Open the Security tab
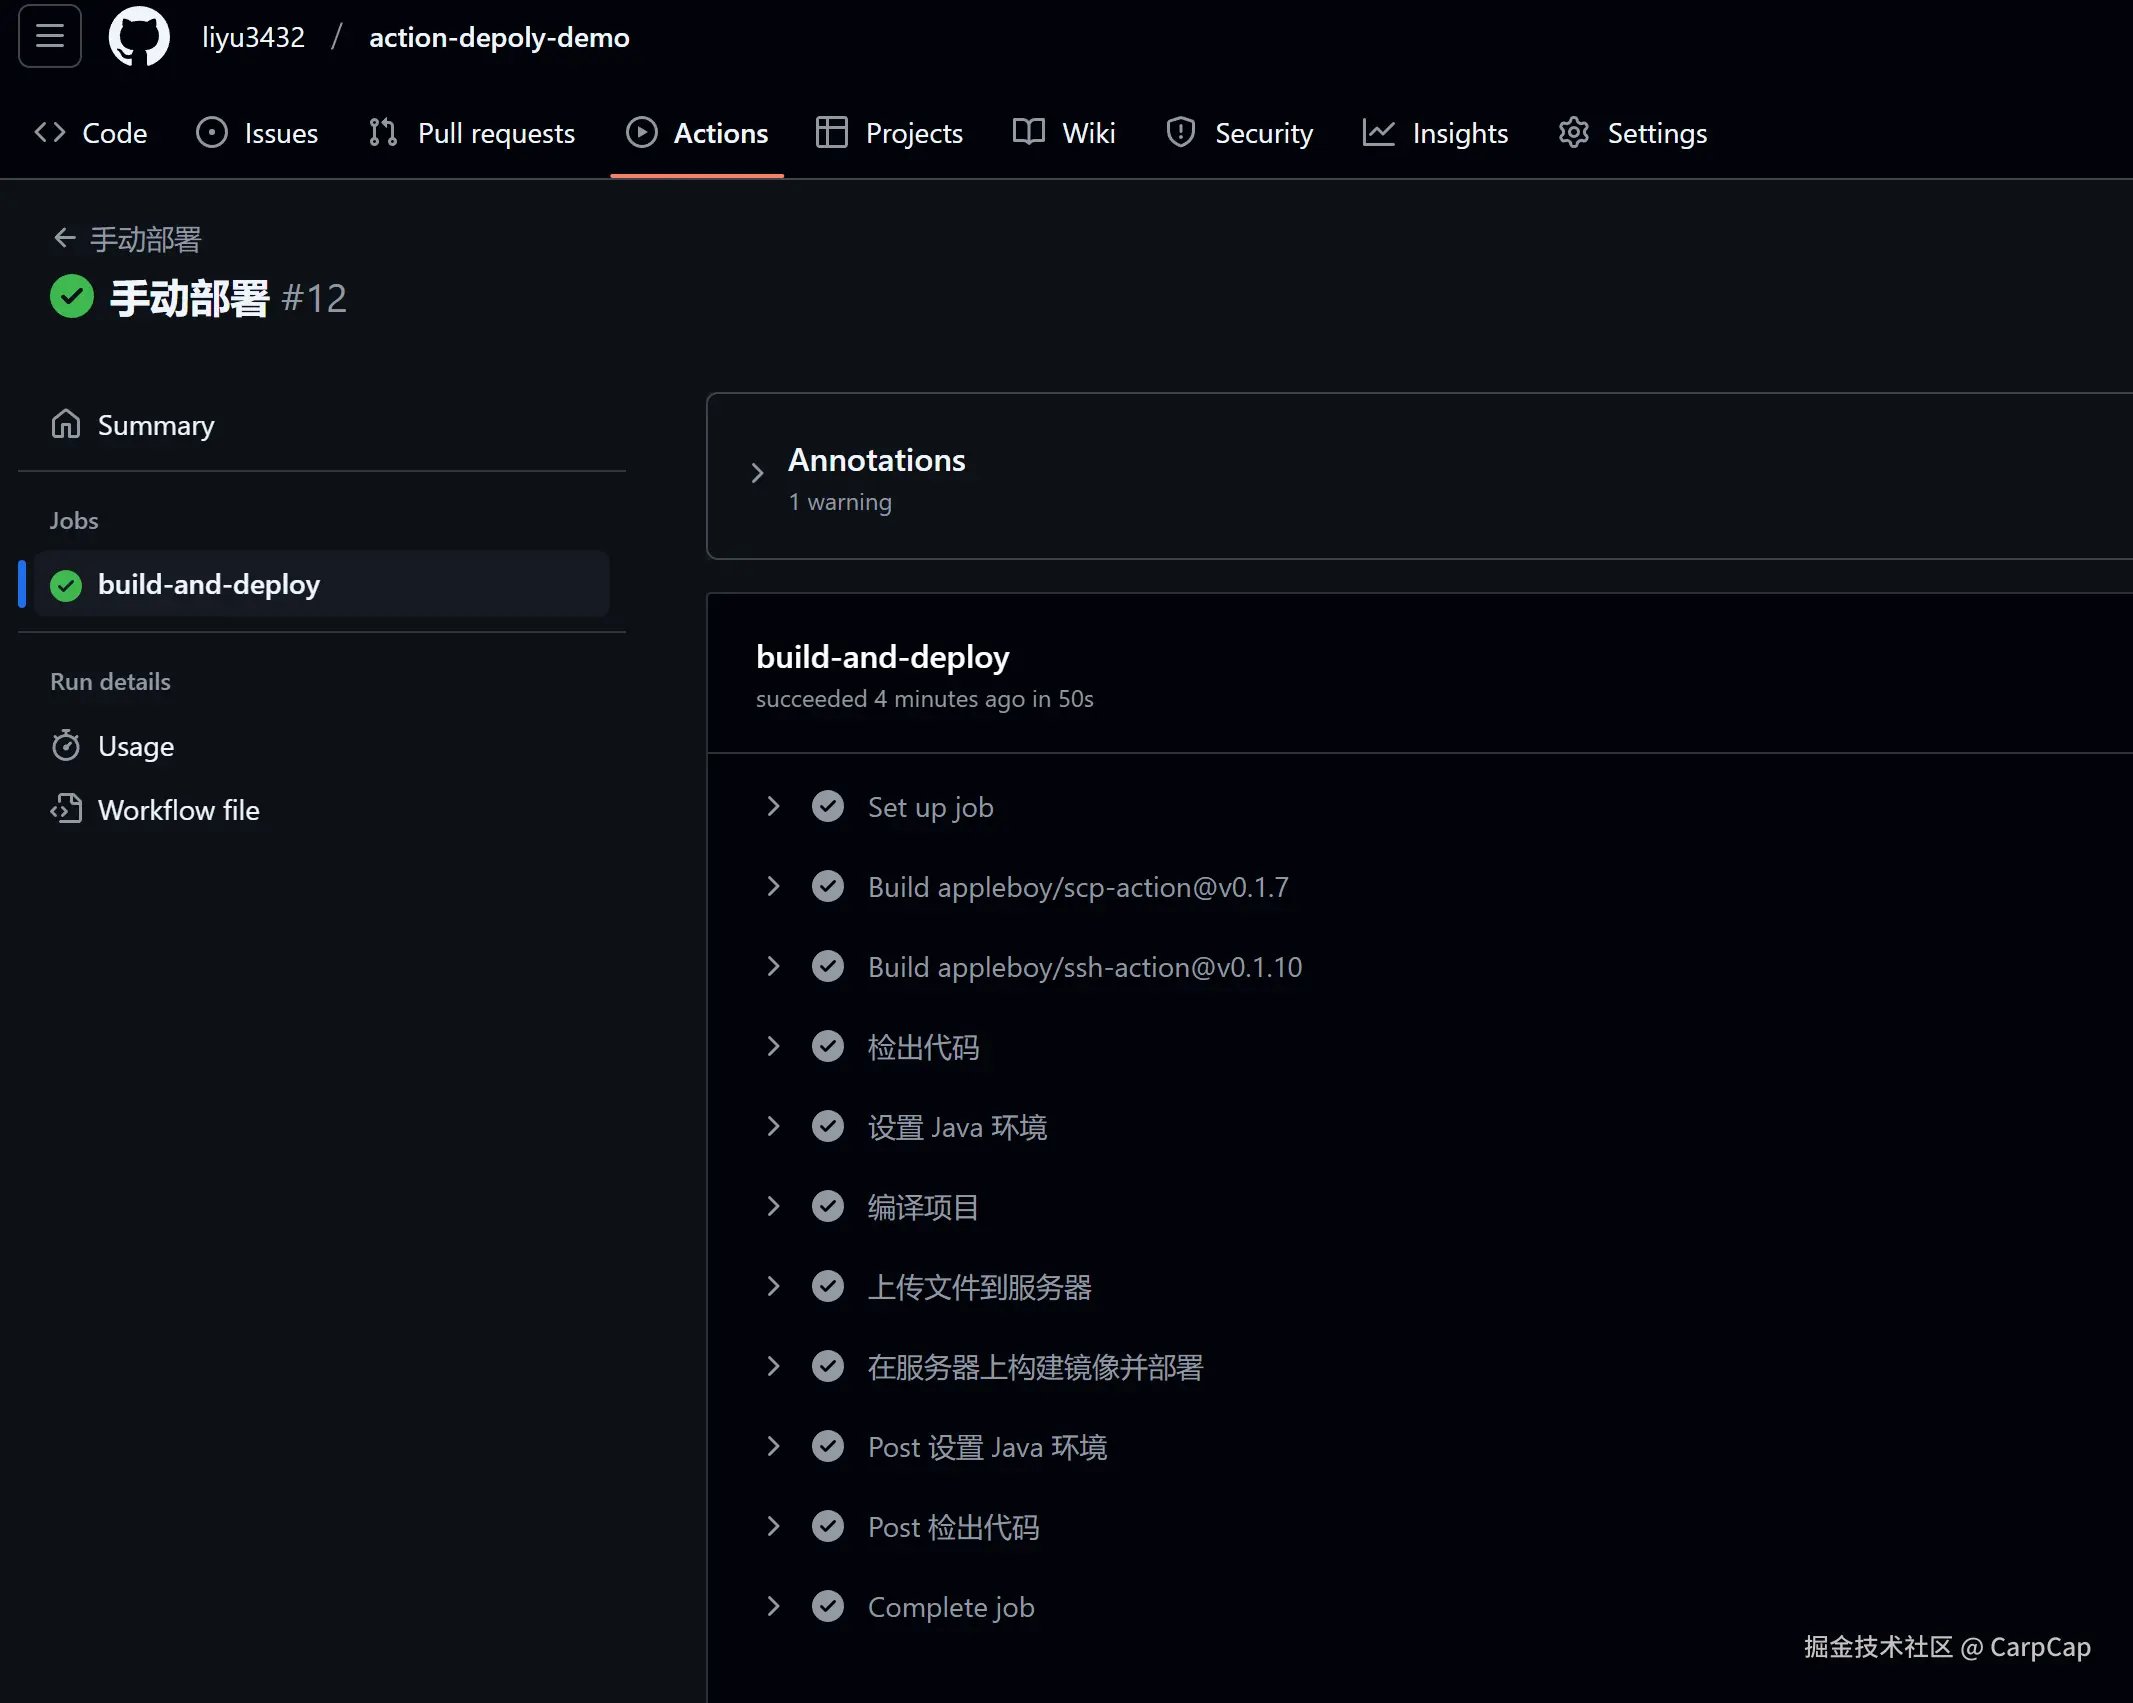Image resolution: width=2133 pixels, height=1703 pixels. 1240,133
